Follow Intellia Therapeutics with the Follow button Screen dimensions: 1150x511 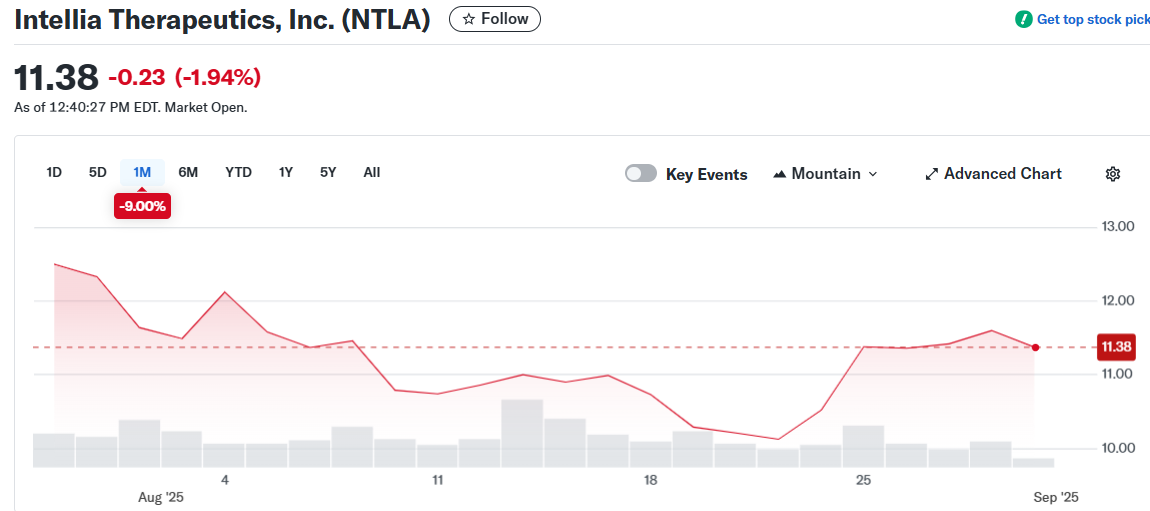495,19
